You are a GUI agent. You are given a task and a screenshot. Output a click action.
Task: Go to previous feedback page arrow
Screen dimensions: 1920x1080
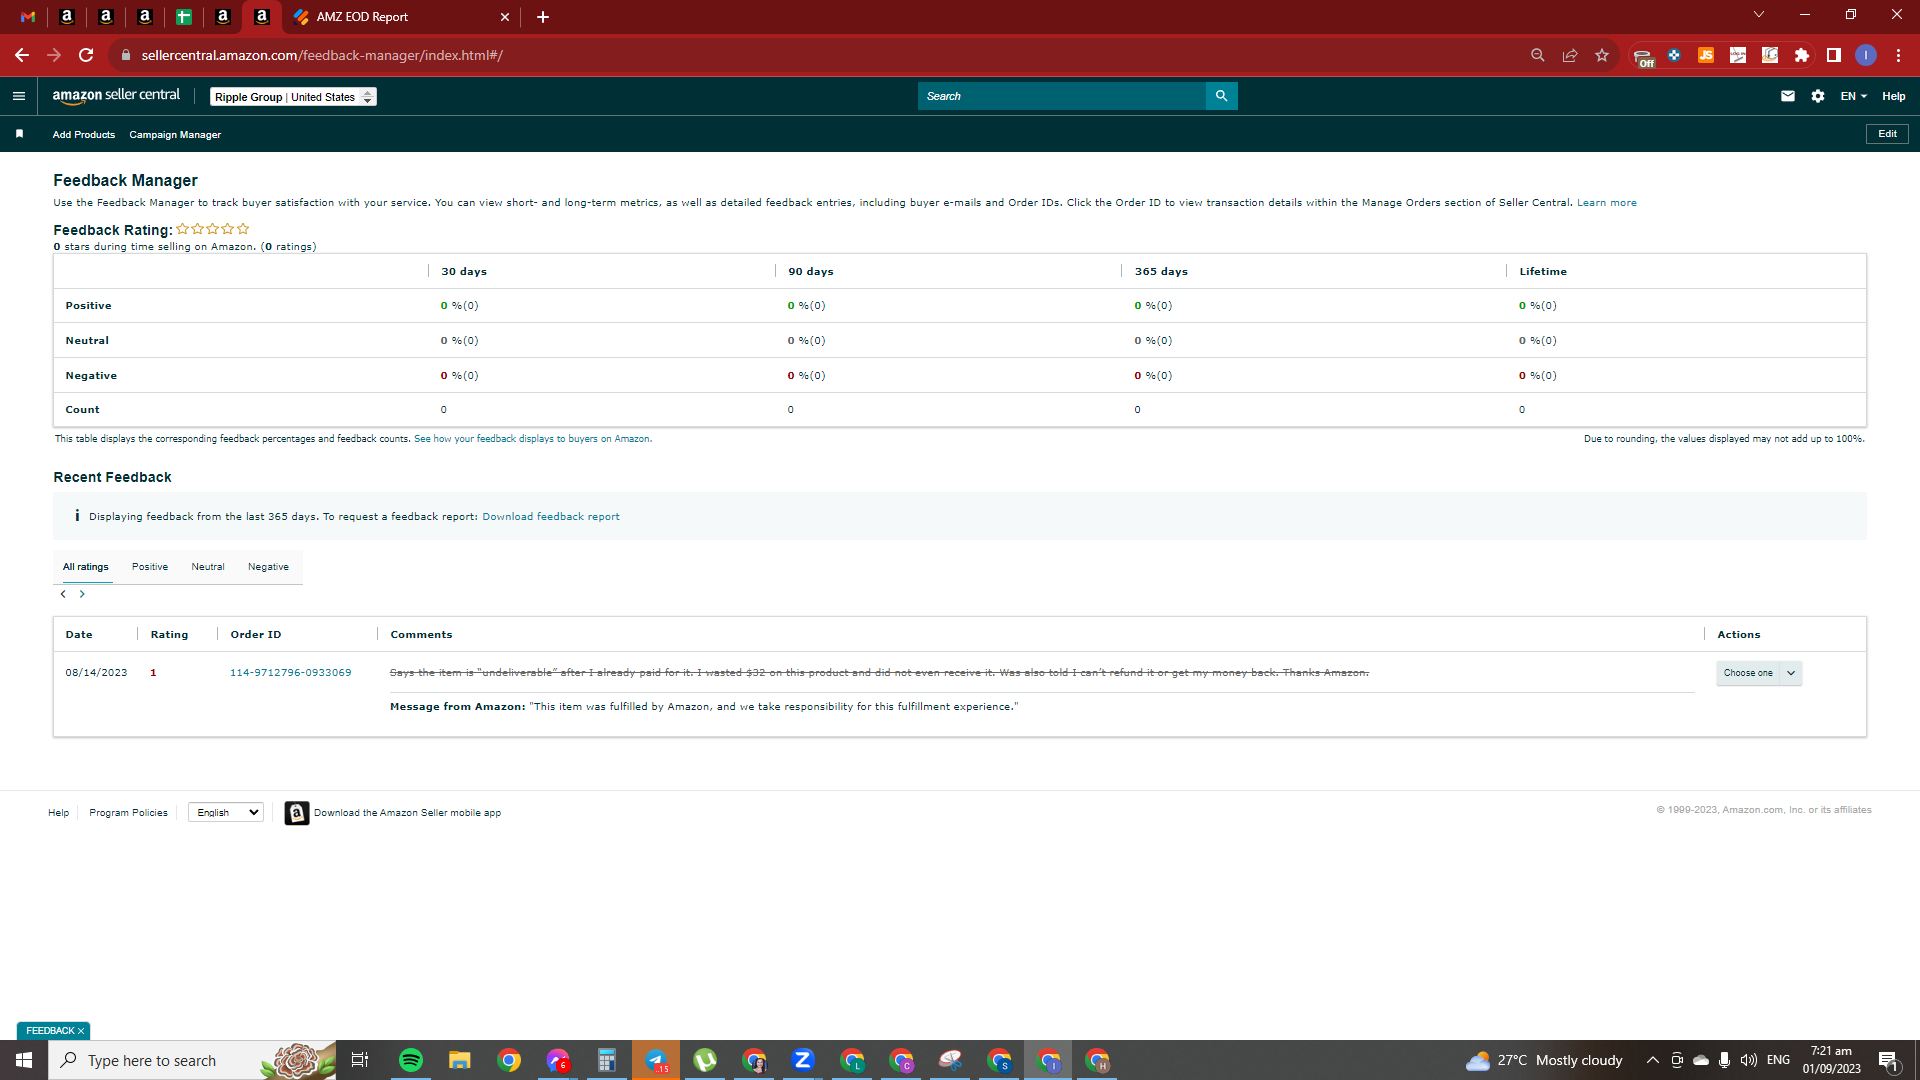(63, 594)
